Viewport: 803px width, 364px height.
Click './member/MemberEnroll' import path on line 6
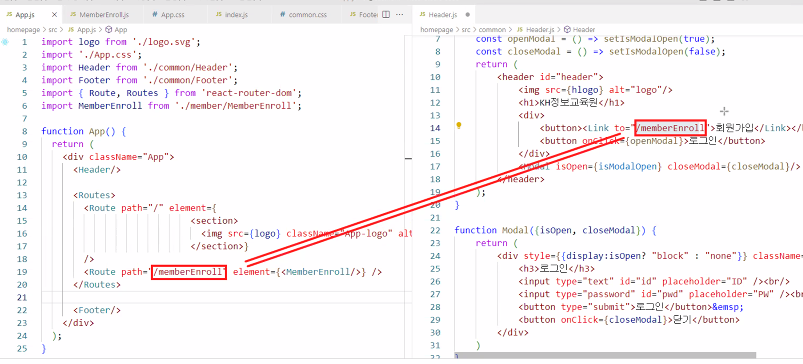[x=238, y=106]
